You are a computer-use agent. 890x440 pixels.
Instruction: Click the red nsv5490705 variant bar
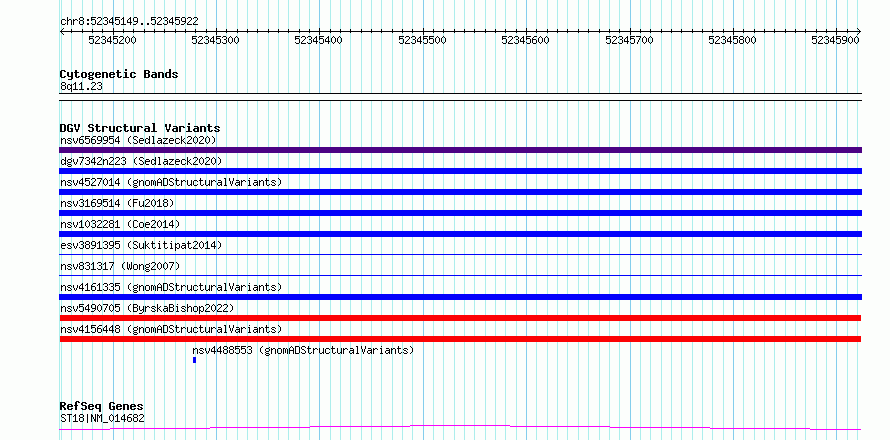[x=460, y=318]
